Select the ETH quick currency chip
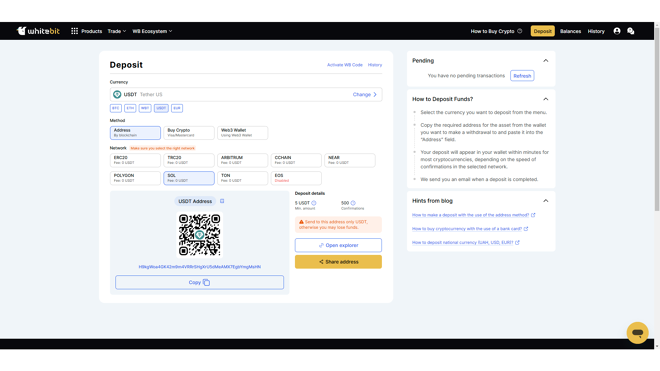The width and height of the screenshot is (660, 371). pos(130,108)
